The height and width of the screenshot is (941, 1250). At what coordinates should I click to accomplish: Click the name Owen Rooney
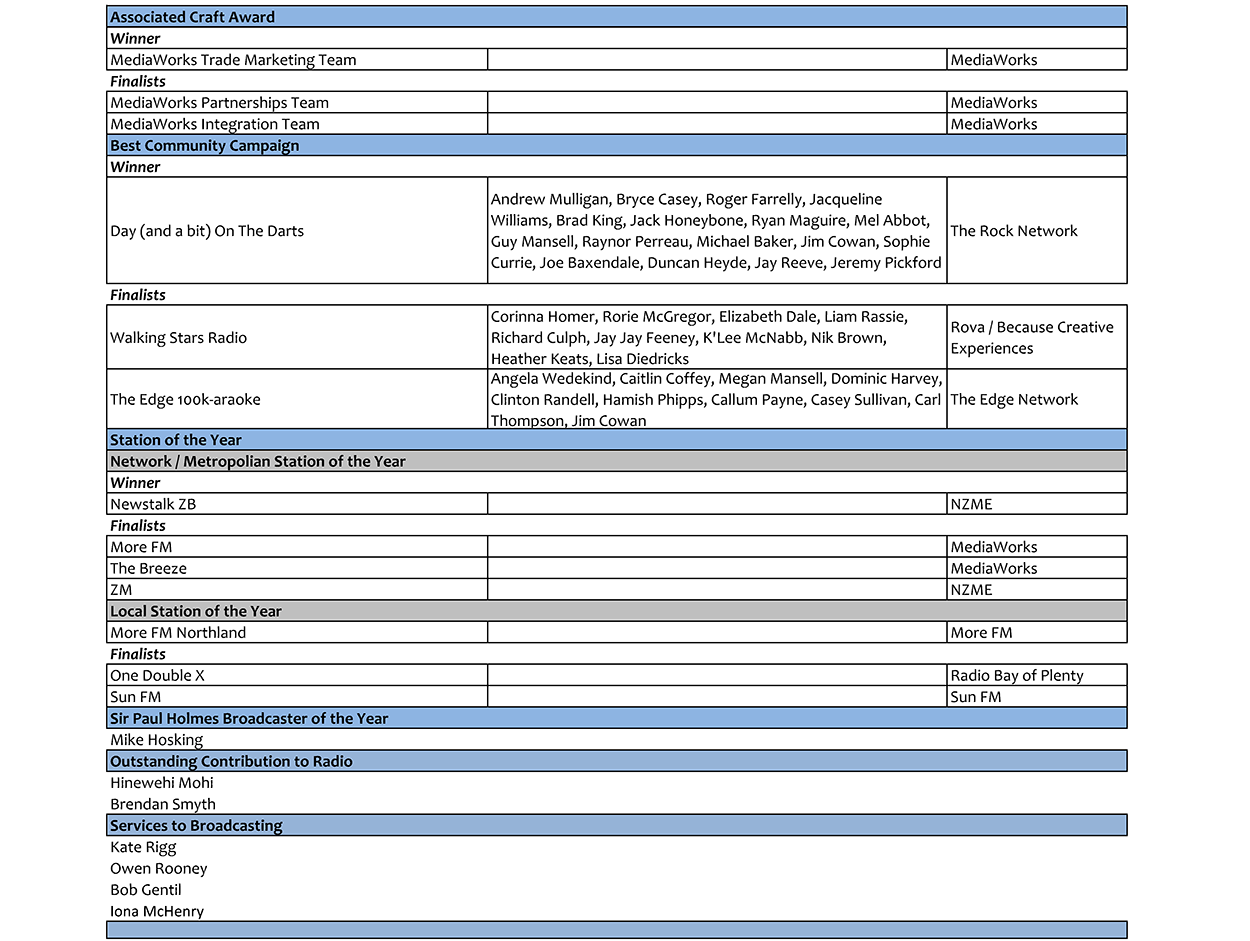coord(159,868)
